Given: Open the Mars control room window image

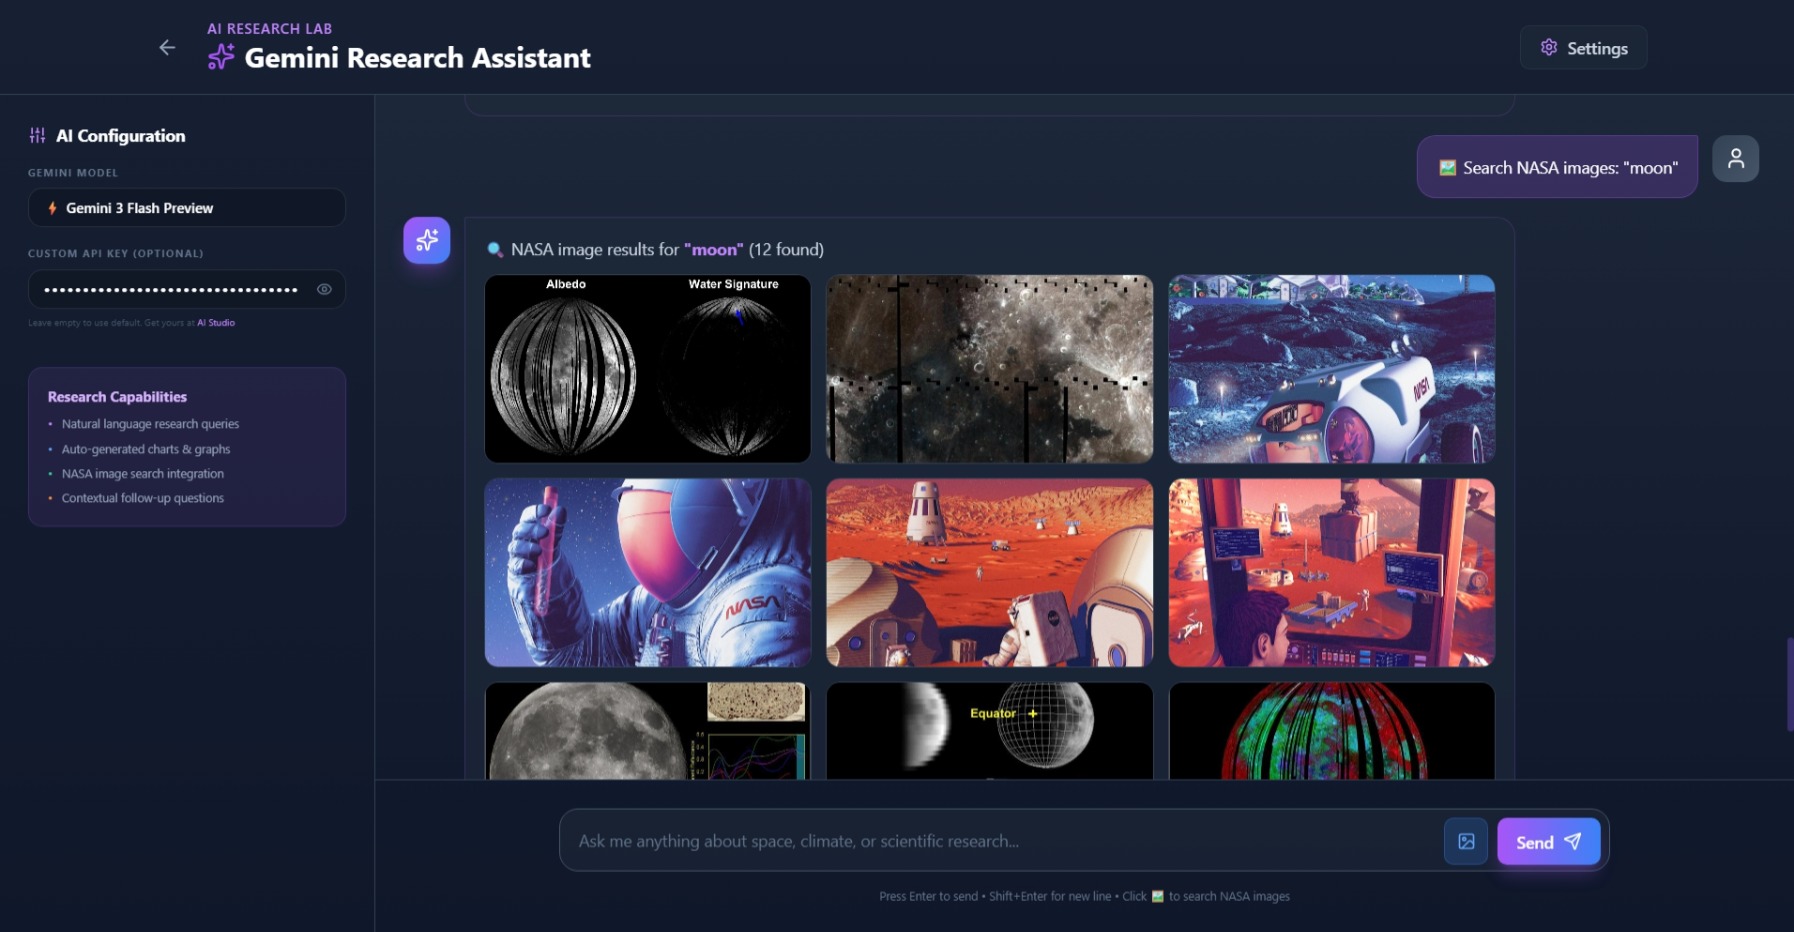Looking at the screenshot, I should point(1332,572).
